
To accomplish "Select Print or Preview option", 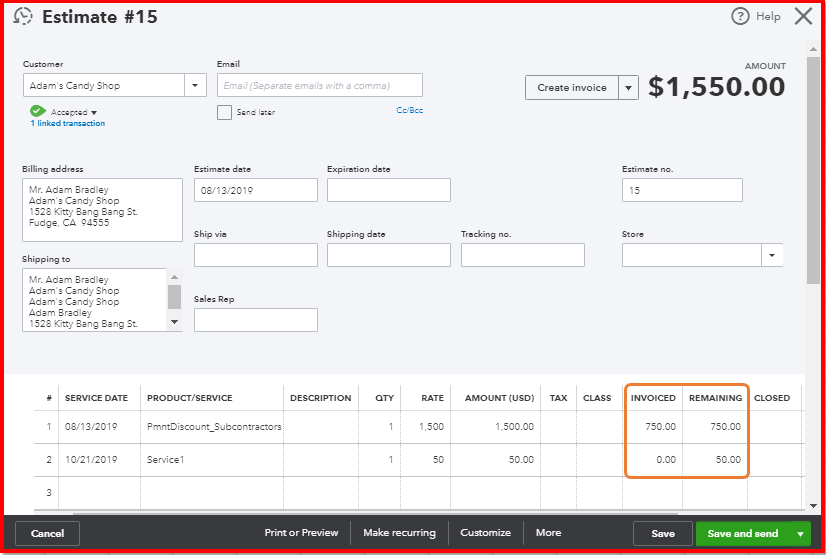I will coord(301,533).
